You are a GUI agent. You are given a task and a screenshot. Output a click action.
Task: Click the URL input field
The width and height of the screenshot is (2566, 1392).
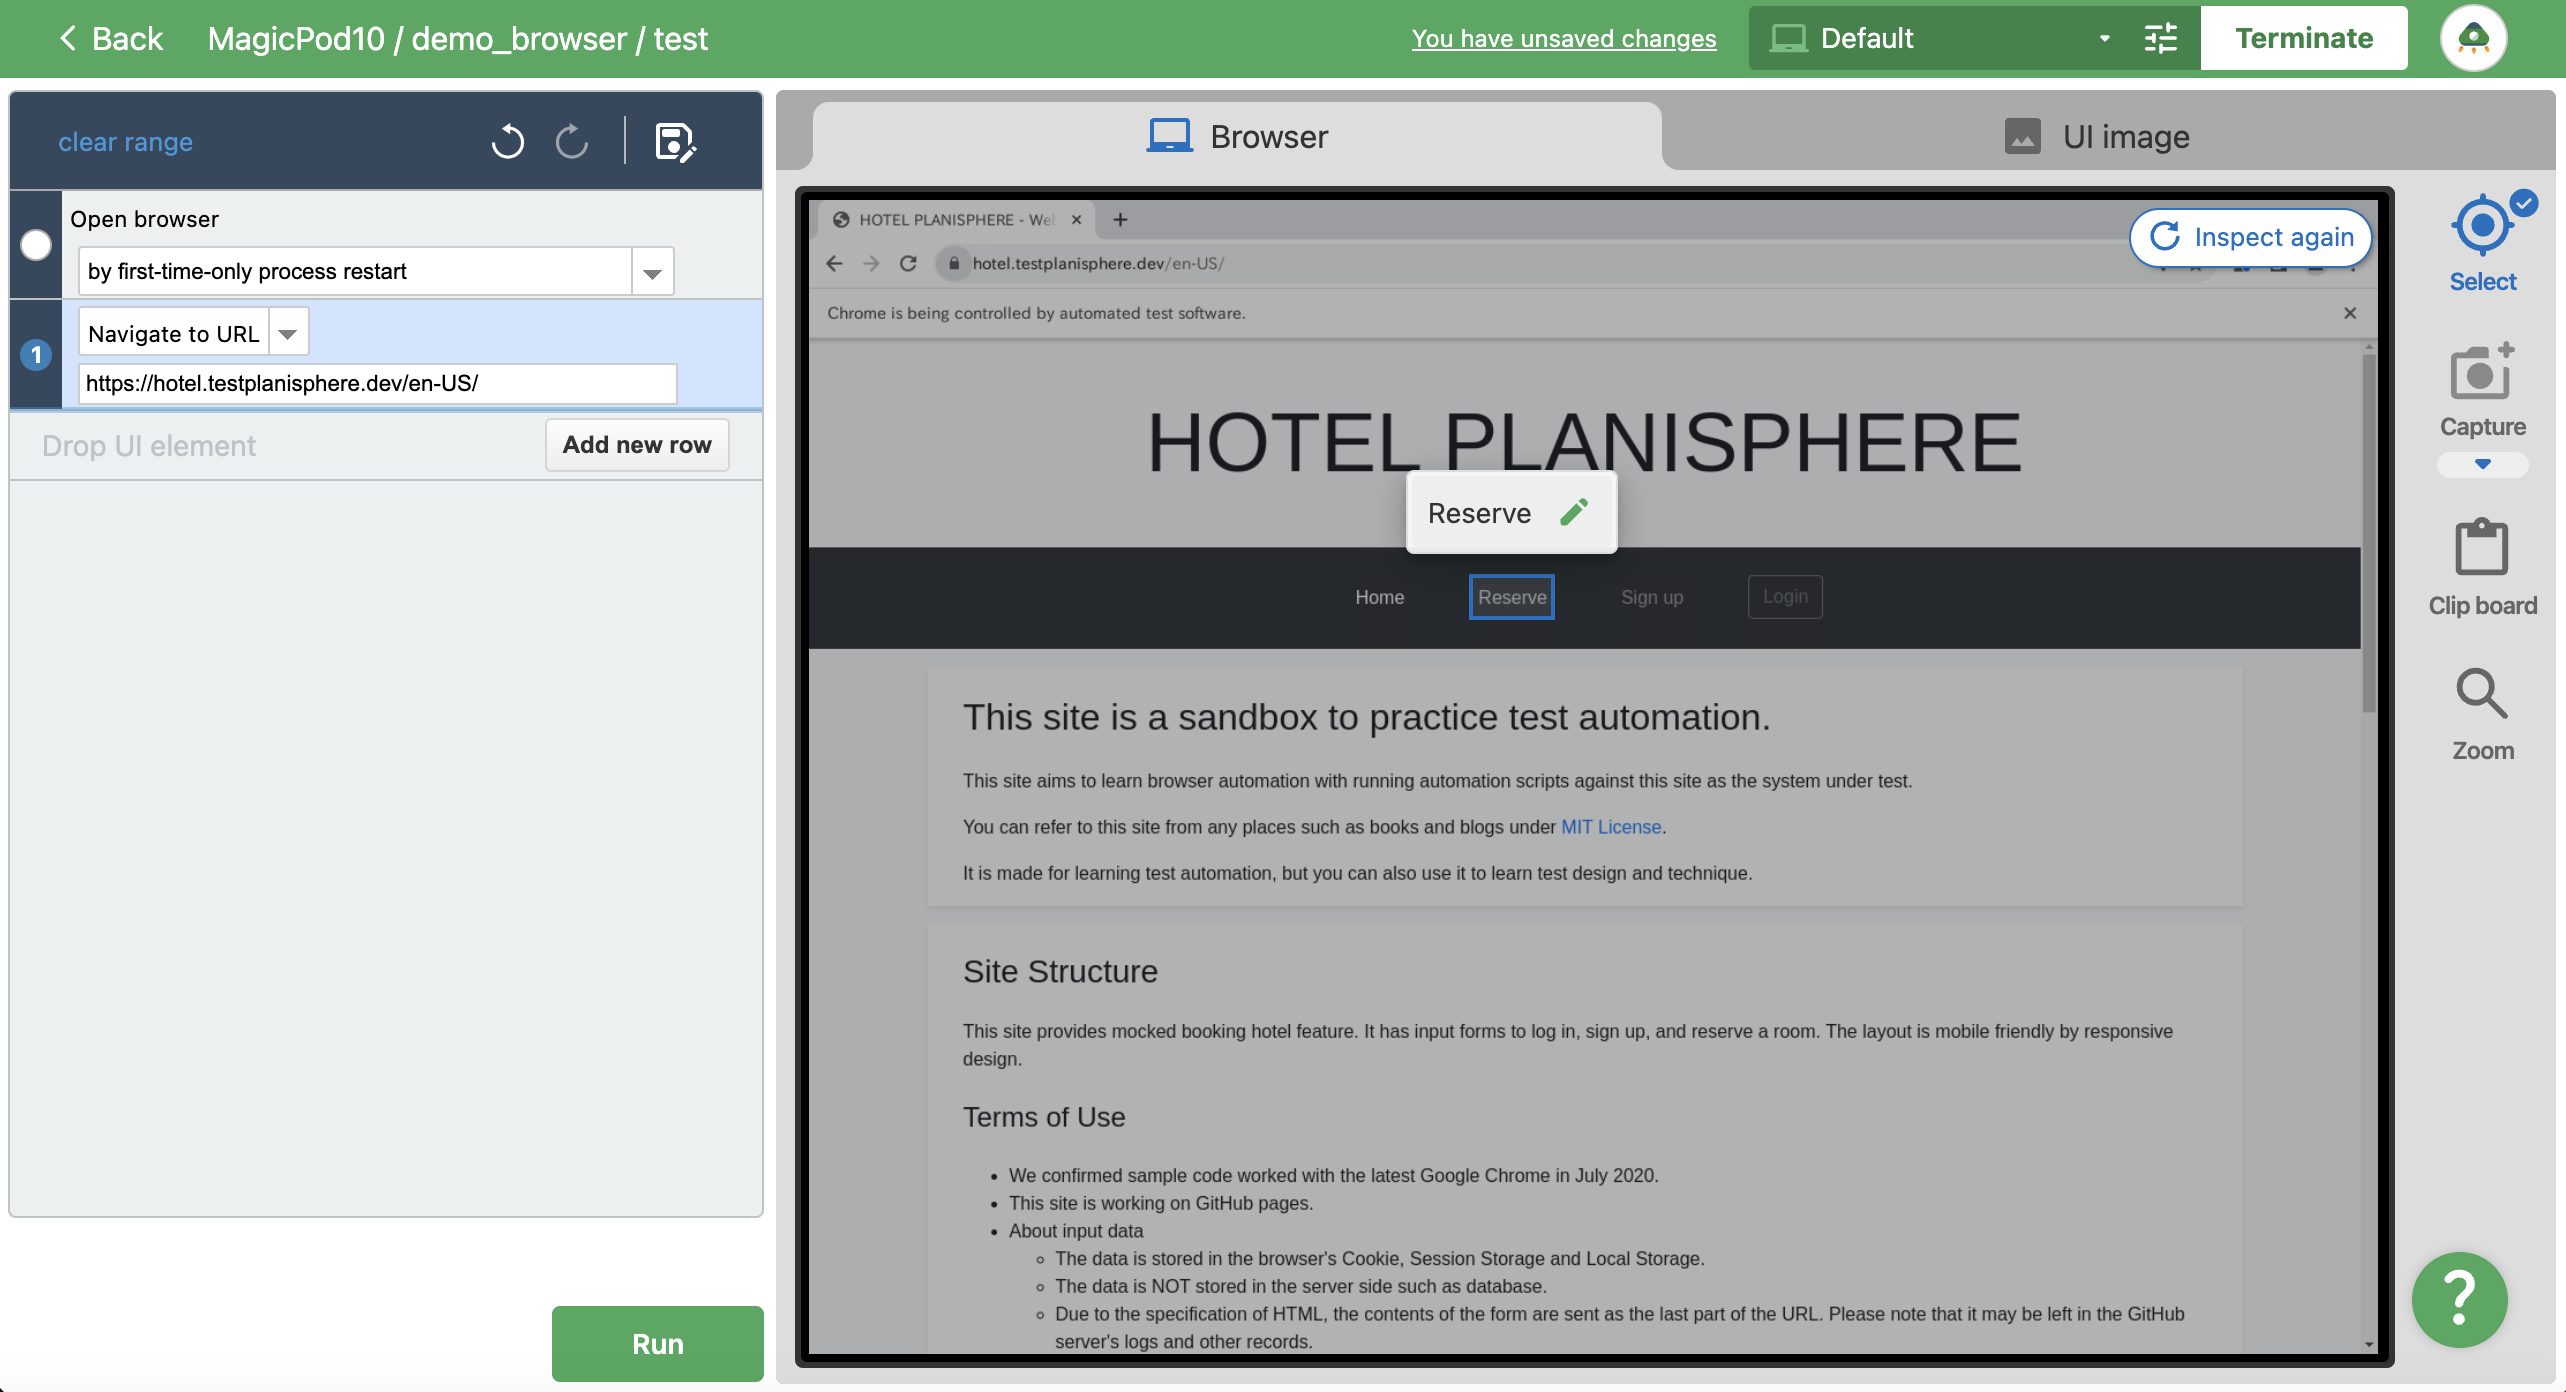tap(378, 383)
